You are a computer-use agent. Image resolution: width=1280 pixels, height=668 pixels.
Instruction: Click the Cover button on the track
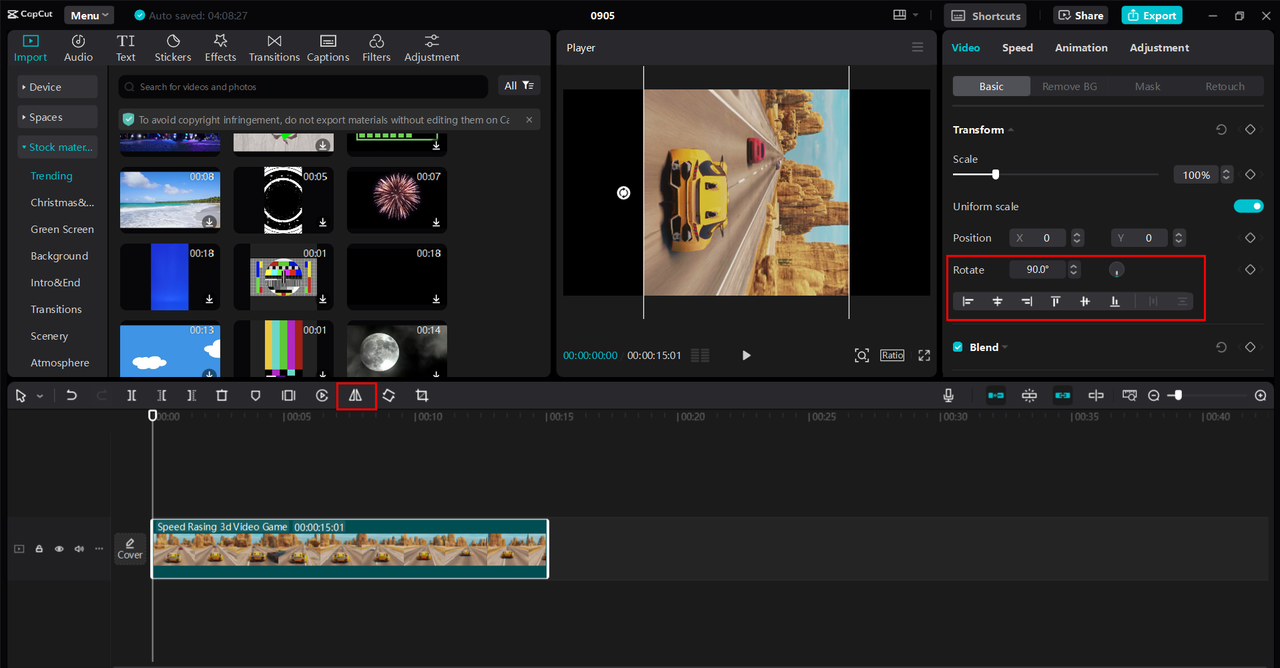point(130,548)
